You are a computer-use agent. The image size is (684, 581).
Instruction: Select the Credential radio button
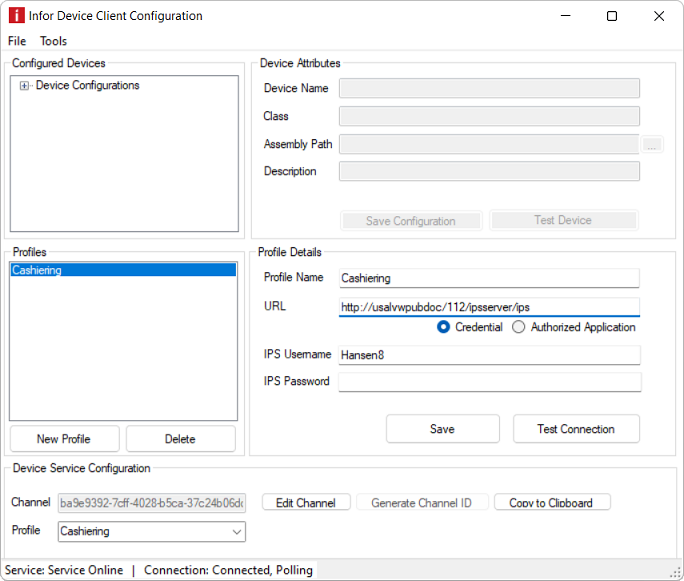coord(444,327)
